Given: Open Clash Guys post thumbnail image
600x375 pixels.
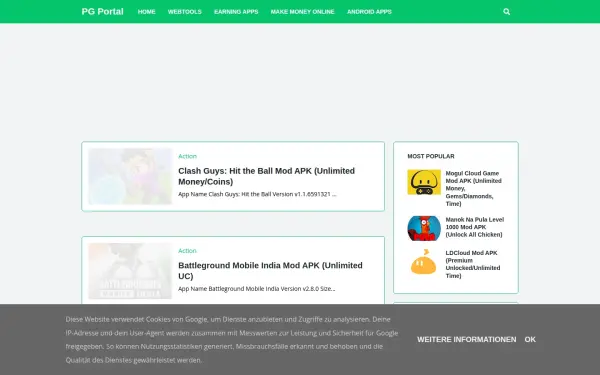Looking at the screenshot, I should (130, 176).
